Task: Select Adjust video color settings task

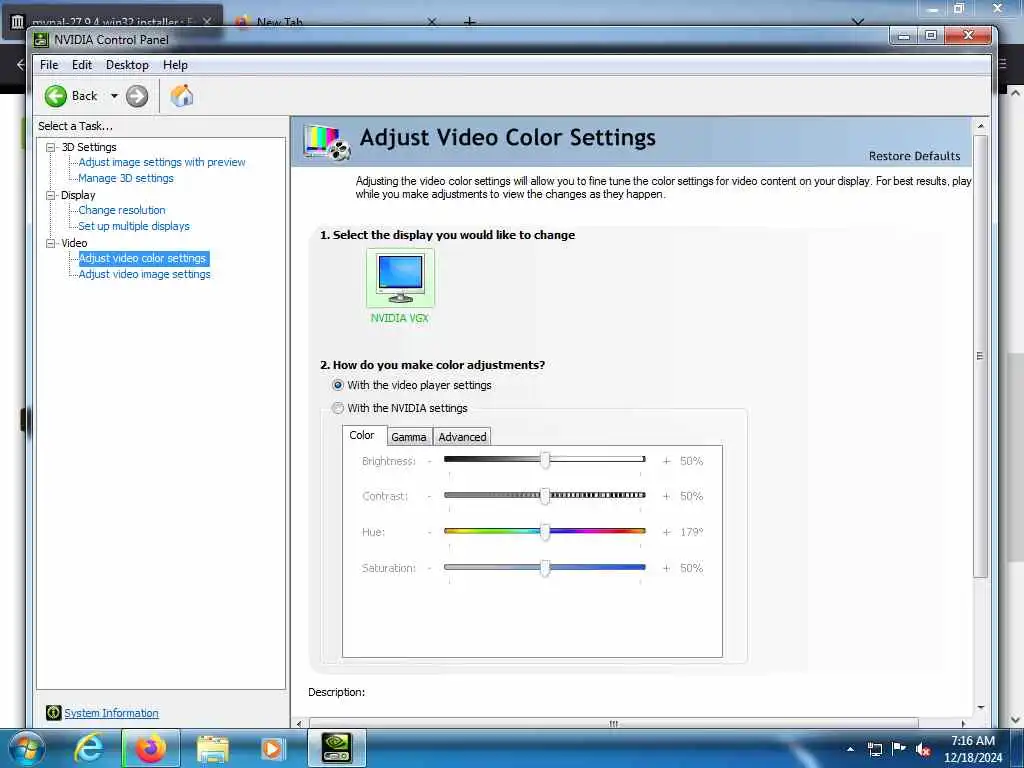Action: coord(143,259)
